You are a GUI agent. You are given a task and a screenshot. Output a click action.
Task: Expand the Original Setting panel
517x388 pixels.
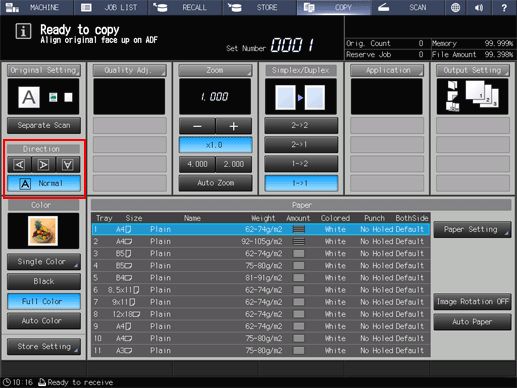coord(44,70)
